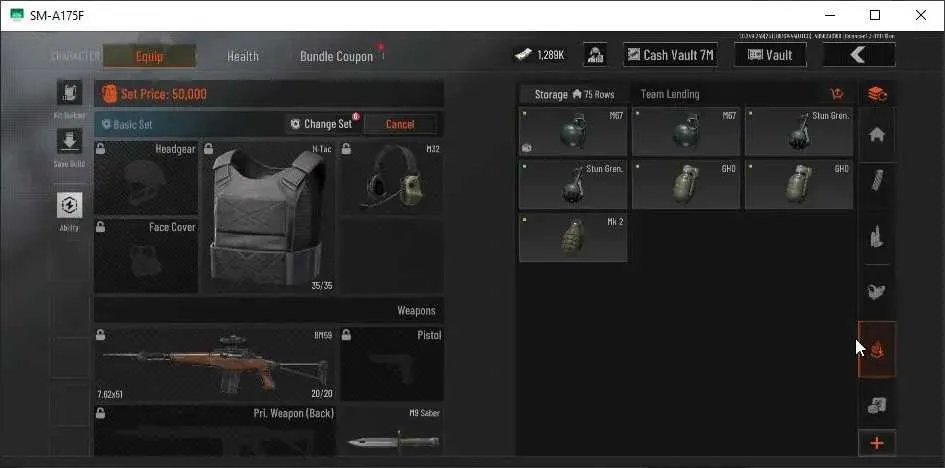Open the Change Set selector

[322, 123]
